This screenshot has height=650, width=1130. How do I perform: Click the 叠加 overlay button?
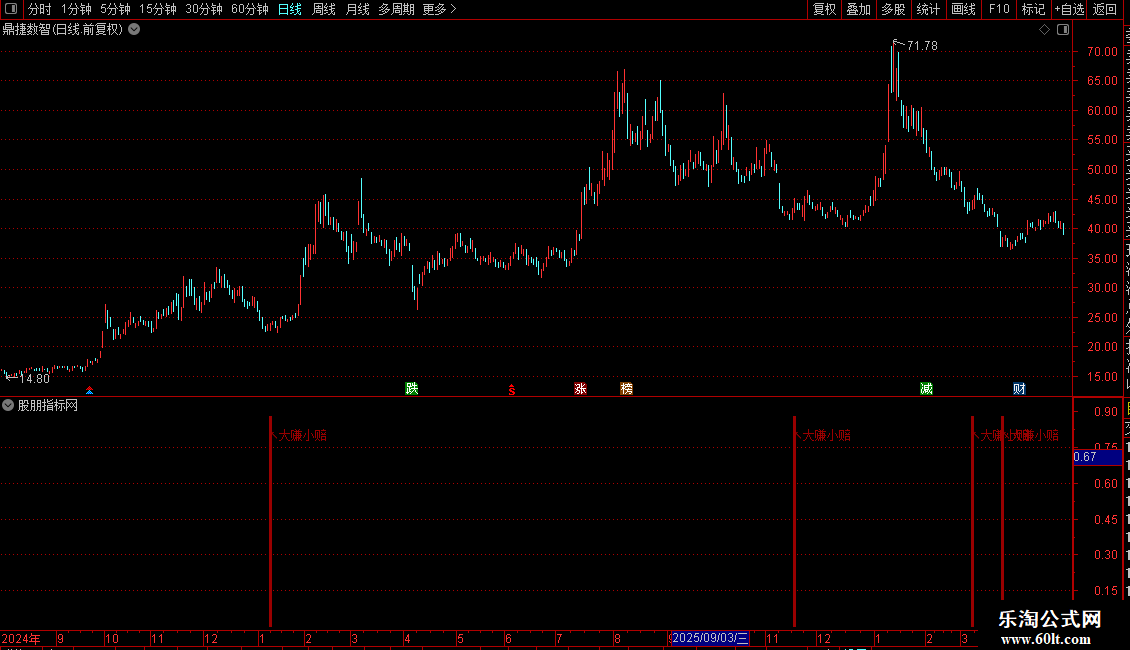(858, 9)
